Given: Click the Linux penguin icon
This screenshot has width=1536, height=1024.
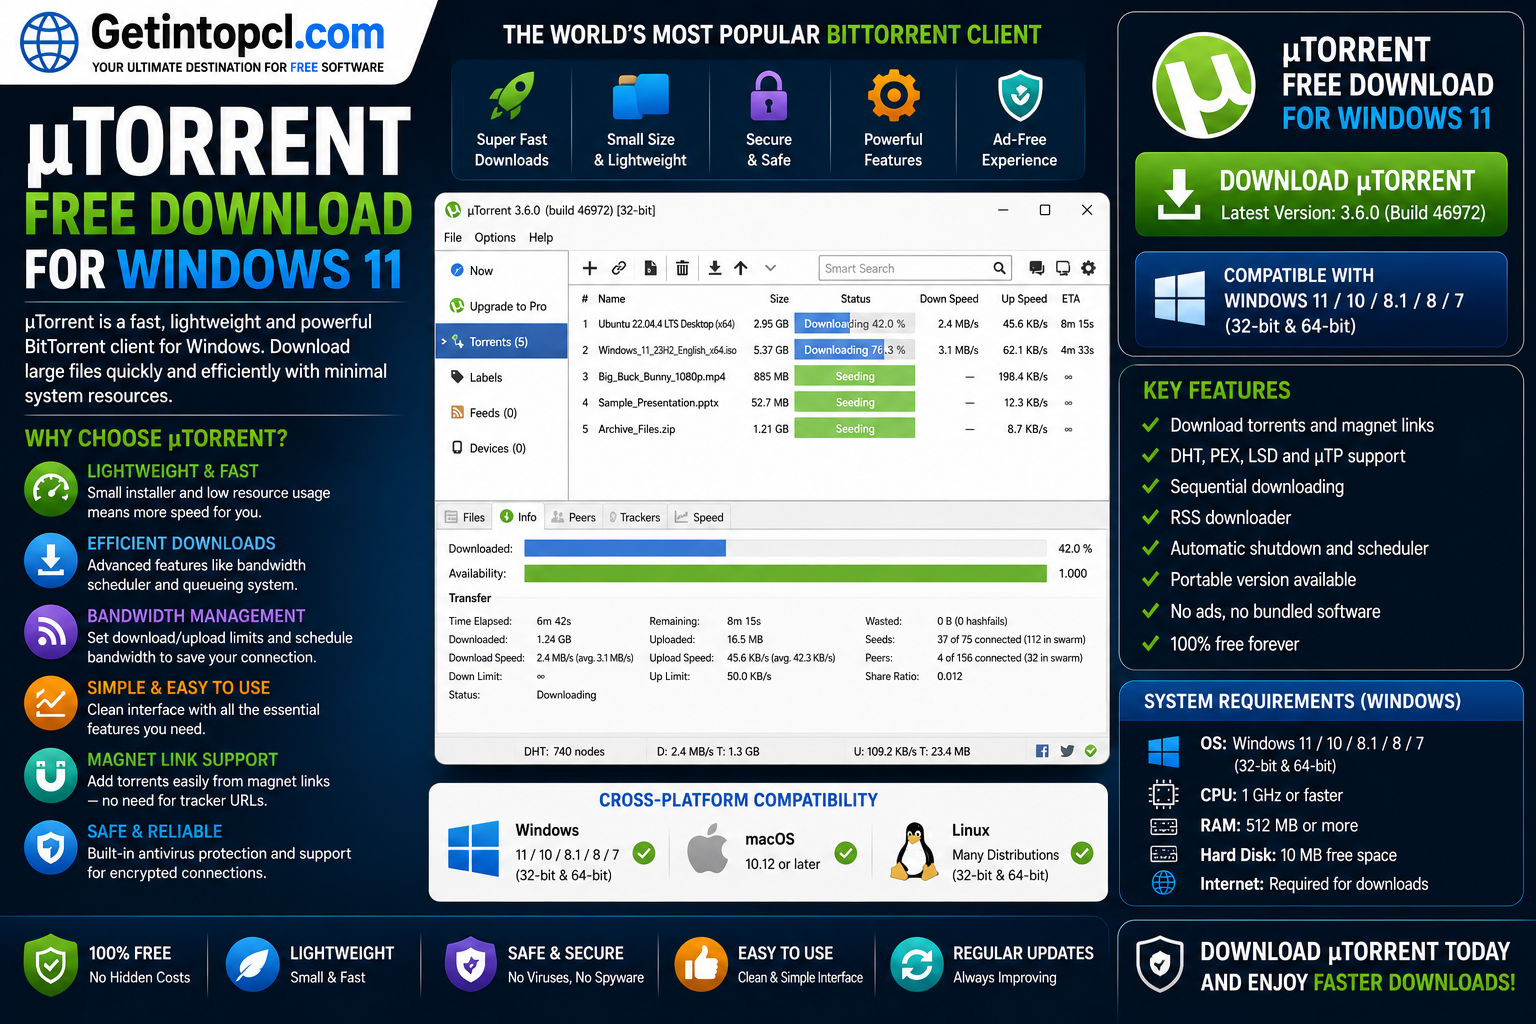Looking at the screenshot, I should point(913,851).
